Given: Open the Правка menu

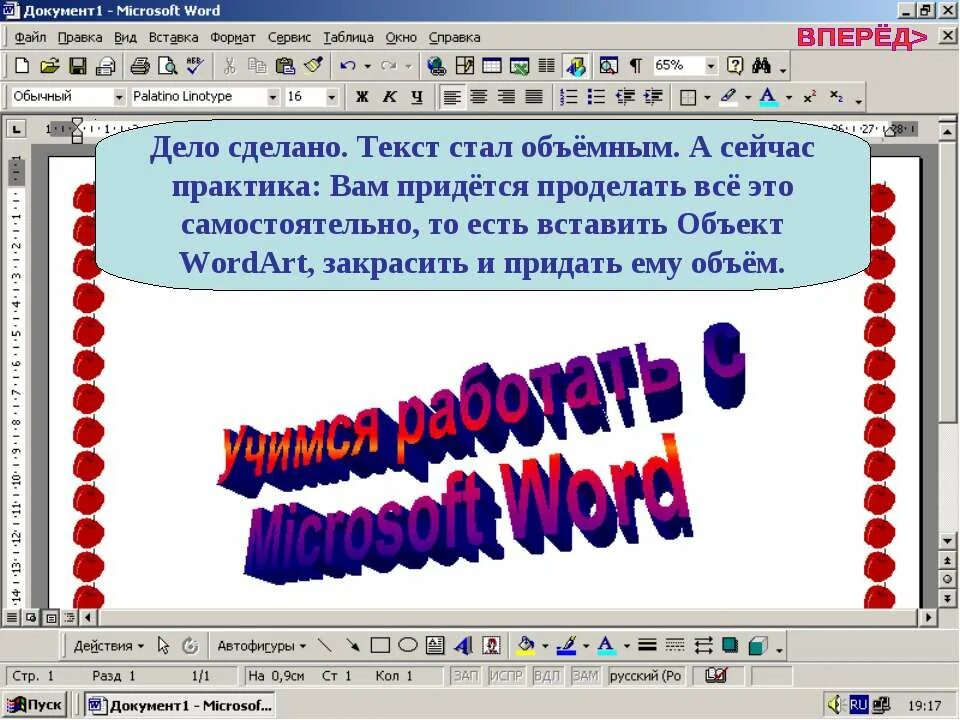Looking at the screenshot, I should (x=80, y=37).
